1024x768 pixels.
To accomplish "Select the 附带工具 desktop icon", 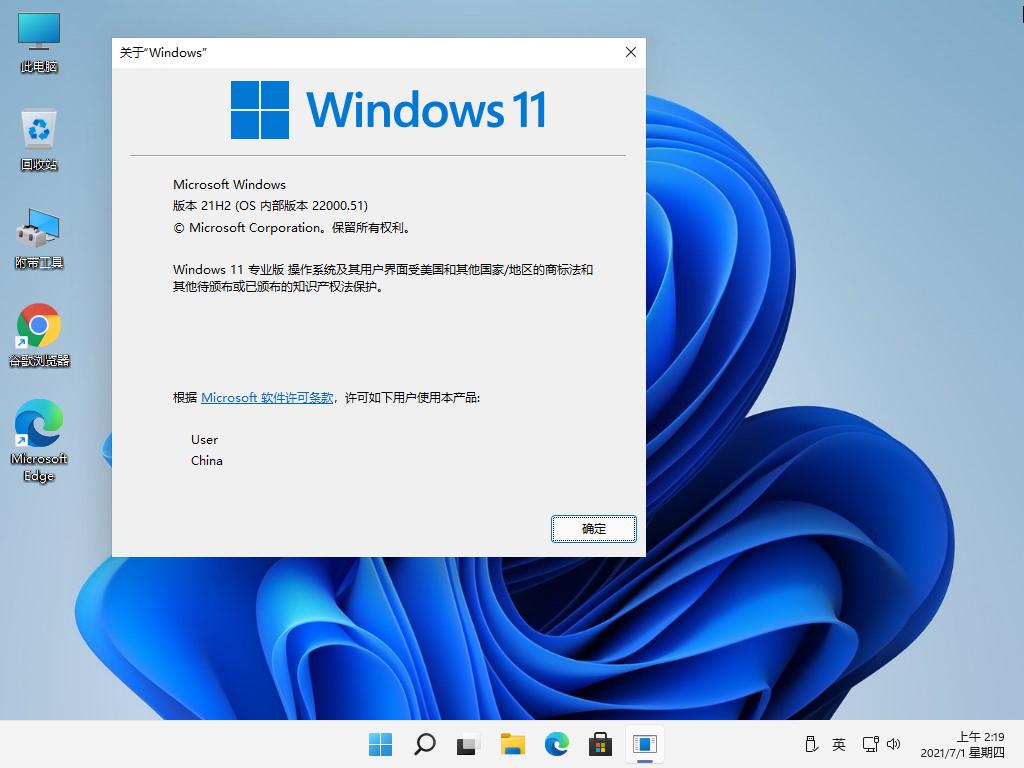I will tap(39, 238).
